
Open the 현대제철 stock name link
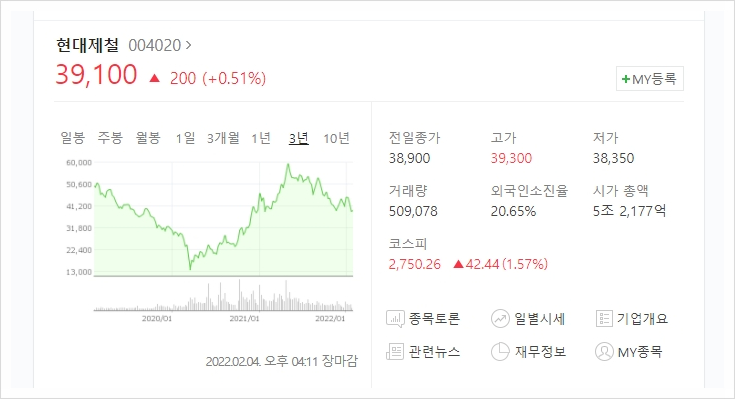[87, 45]
